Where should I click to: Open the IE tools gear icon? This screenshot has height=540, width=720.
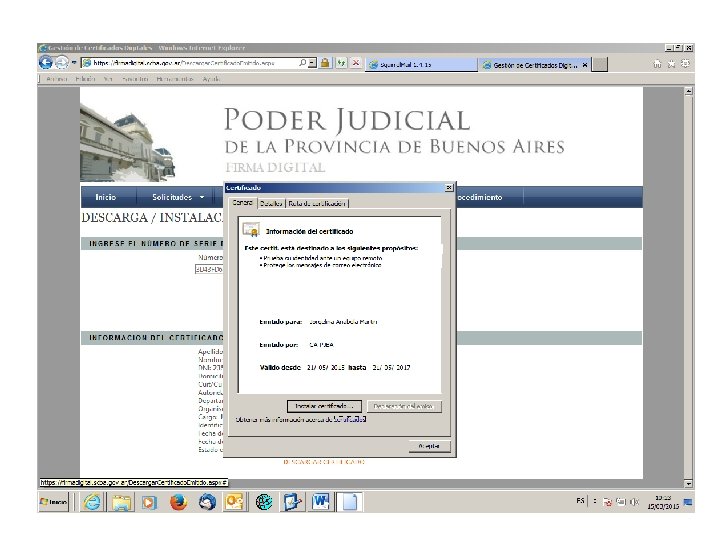685,64
